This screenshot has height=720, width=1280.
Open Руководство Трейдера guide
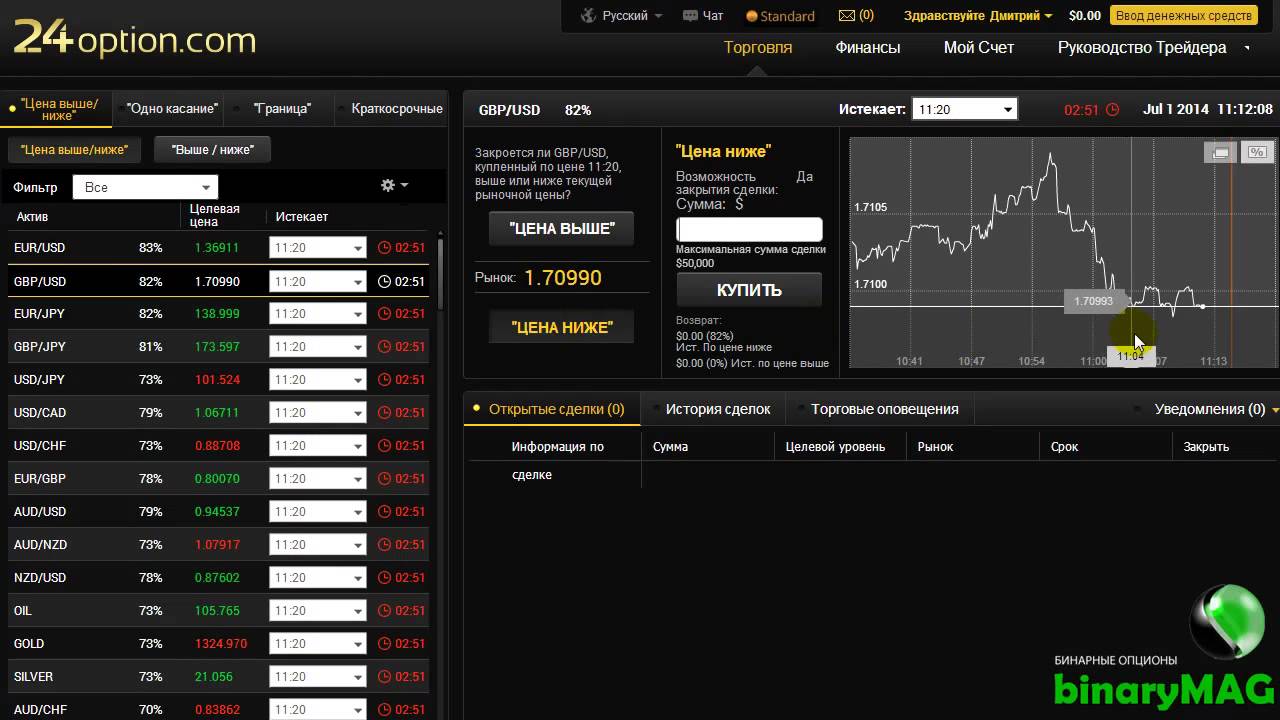click(x=1142, y=47)
